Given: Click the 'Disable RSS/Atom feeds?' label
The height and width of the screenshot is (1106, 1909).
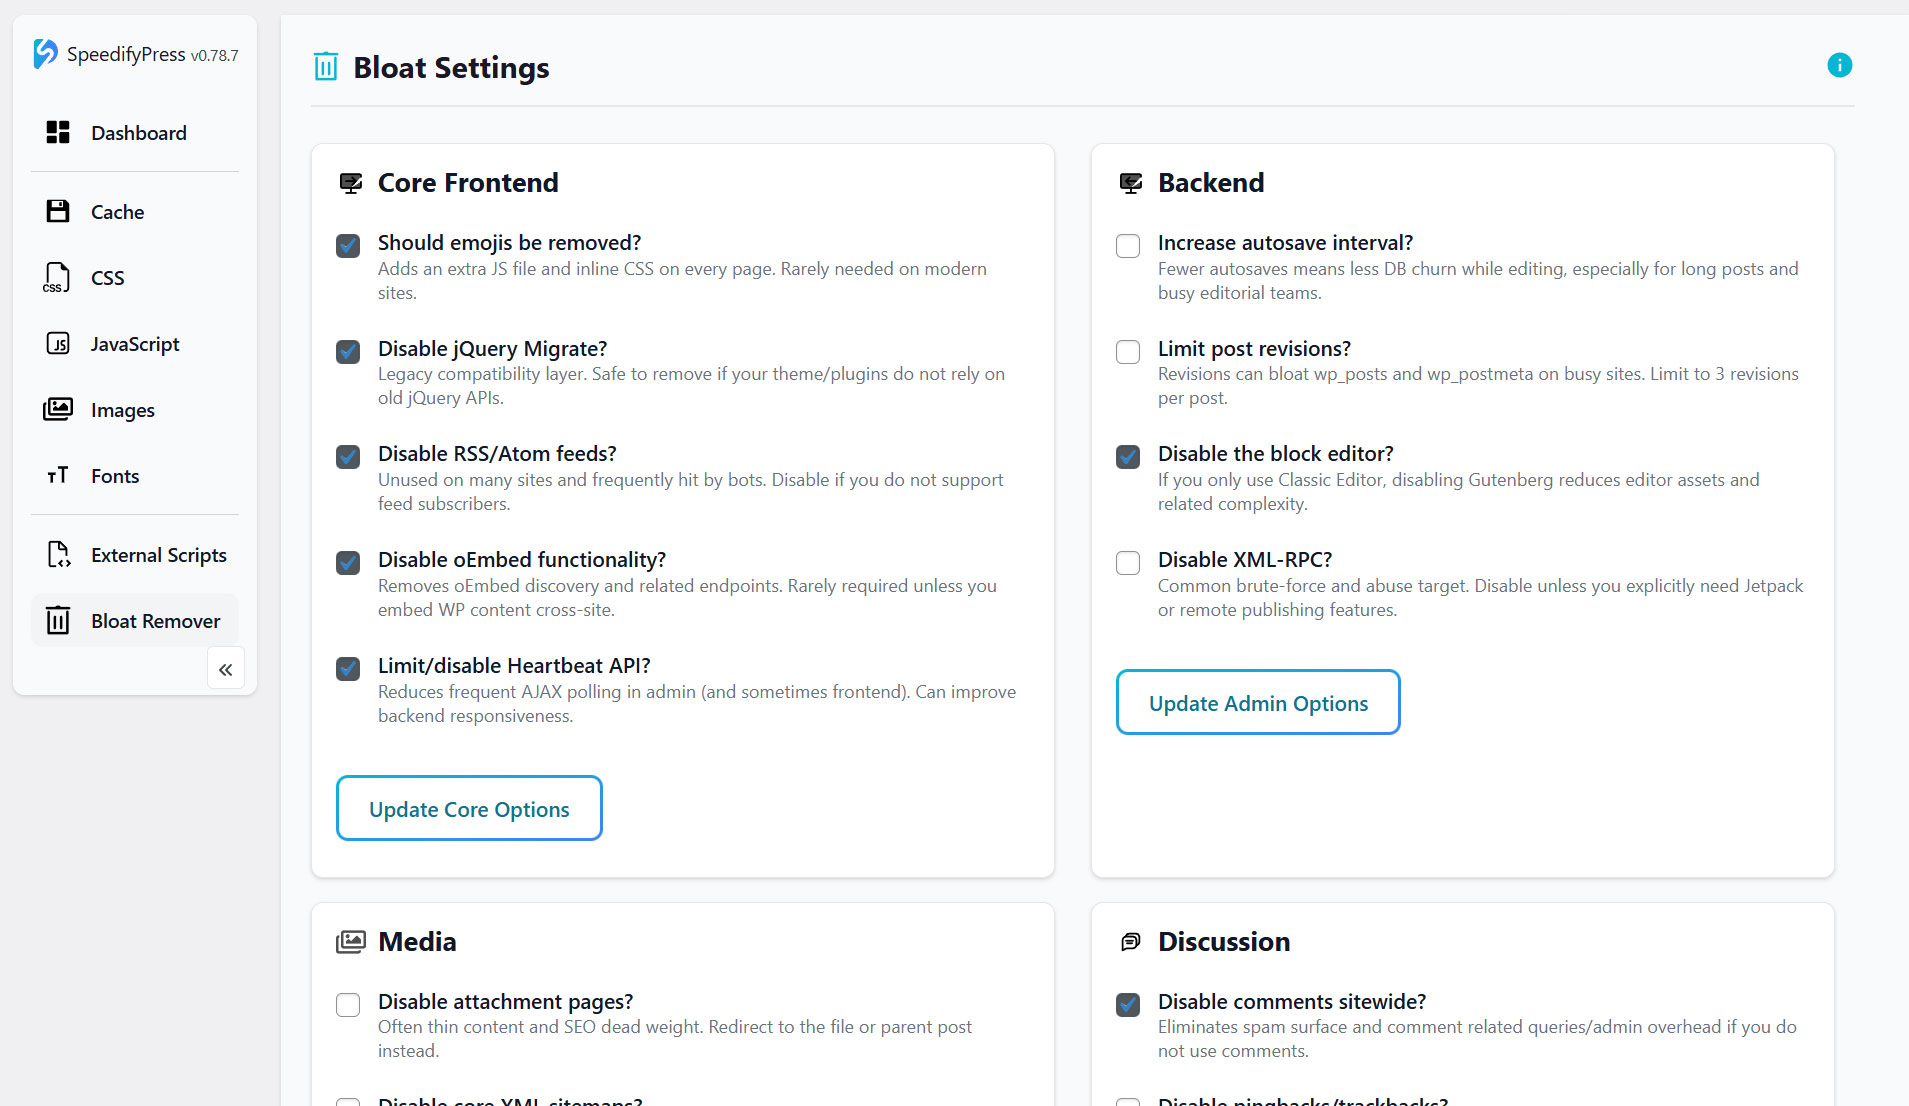Looking at the screenshot, I should pos(497,453).
